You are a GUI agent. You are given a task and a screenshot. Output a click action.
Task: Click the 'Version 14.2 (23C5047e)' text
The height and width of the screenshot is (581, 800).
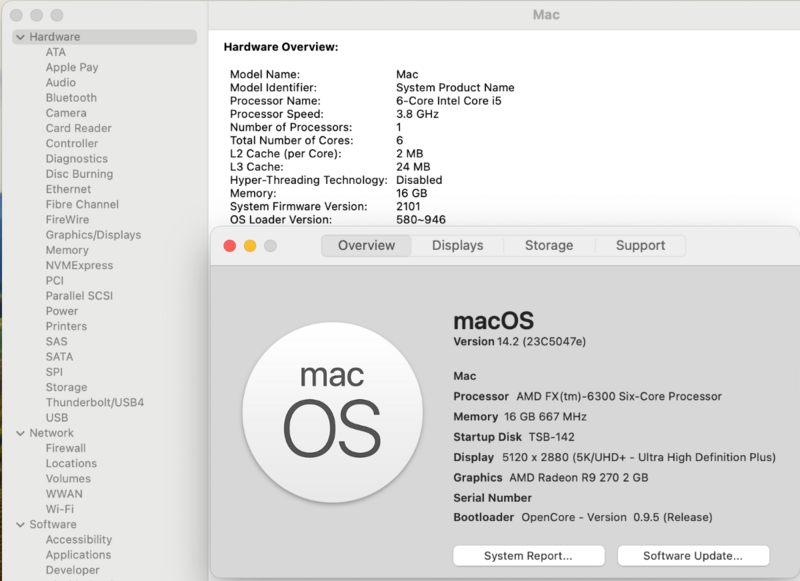(x=519, y=341)
